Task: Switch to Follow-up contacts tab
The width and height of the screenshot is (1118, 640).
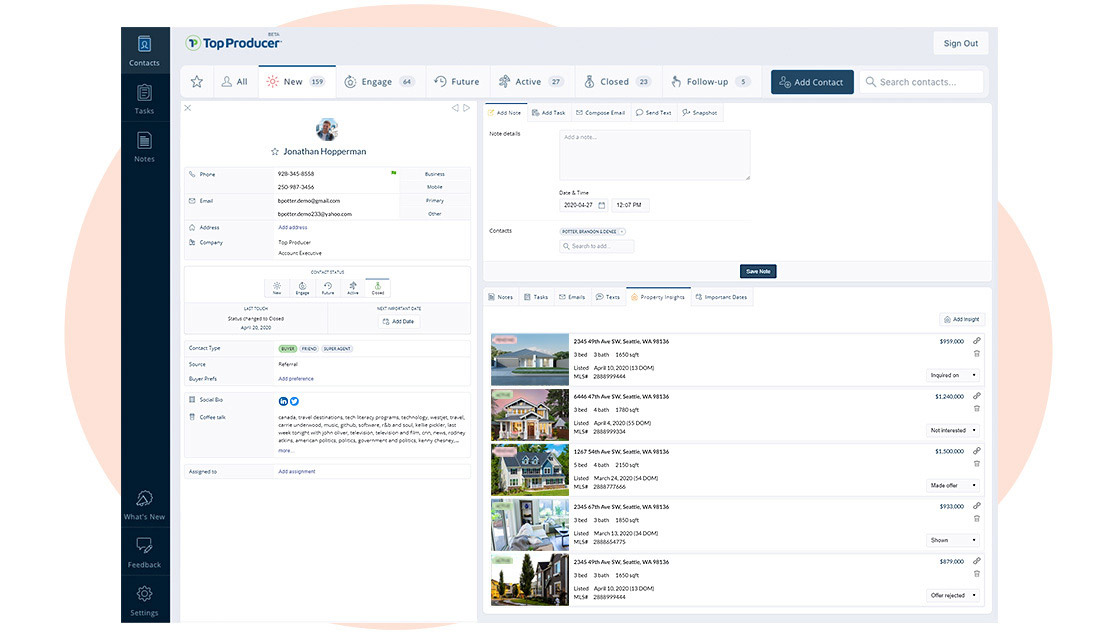Action: (710, 82)
